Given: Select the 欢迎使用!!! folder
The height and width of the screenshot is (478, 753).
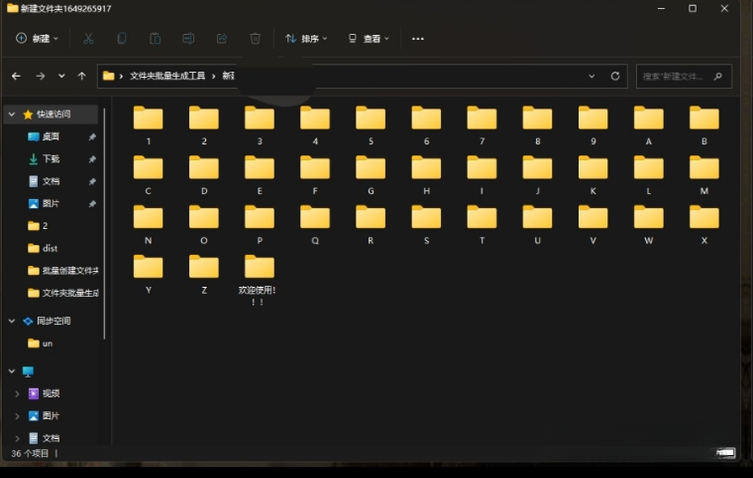Looking at the screenshot, I should point(259,280).
